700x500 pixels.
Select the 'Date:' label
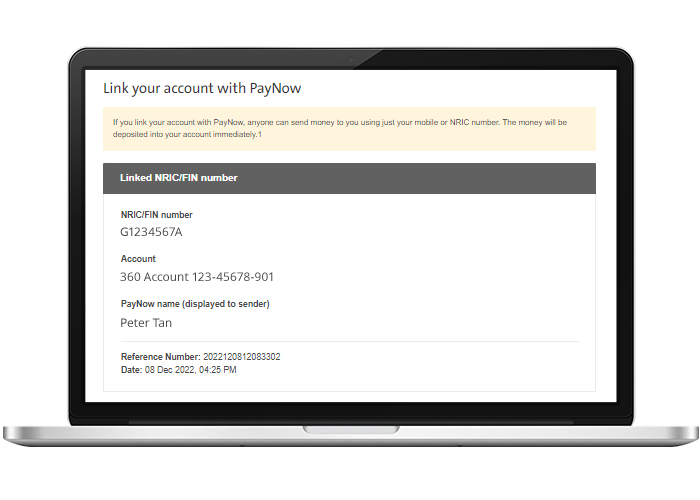131,370
